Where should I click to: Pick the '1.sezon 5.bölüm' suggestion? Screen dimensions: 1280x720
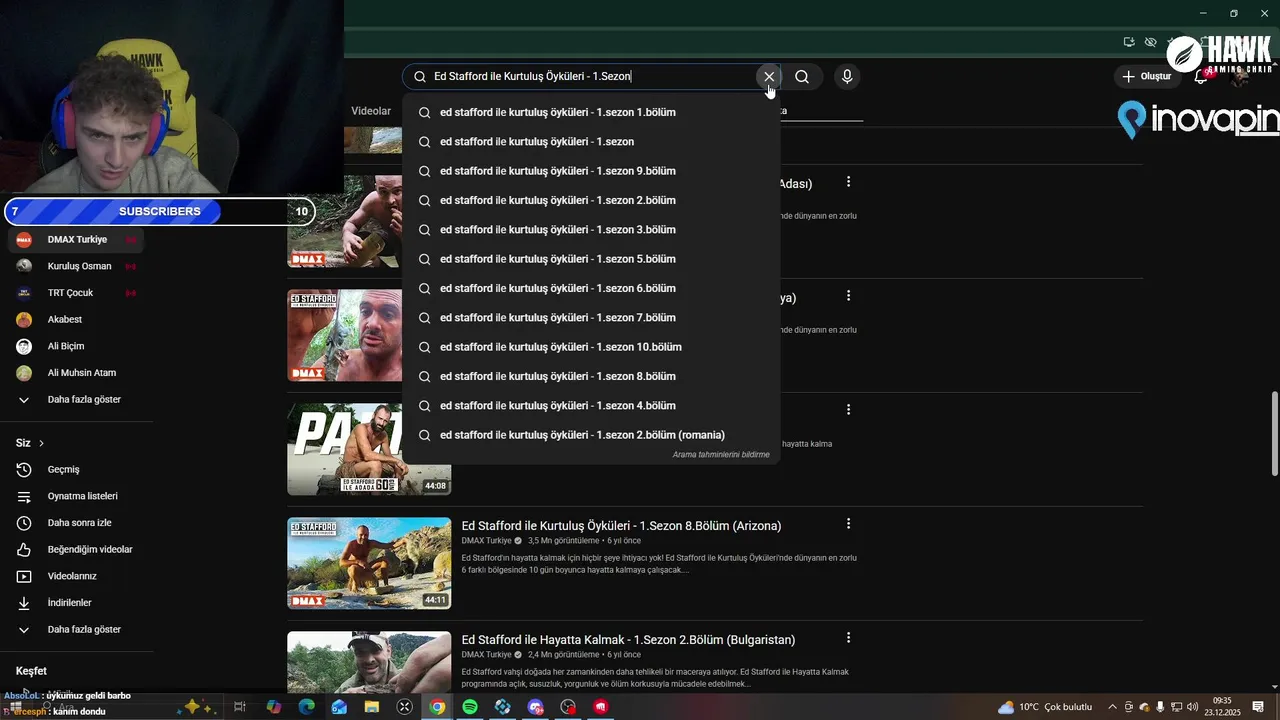[590, 259]
